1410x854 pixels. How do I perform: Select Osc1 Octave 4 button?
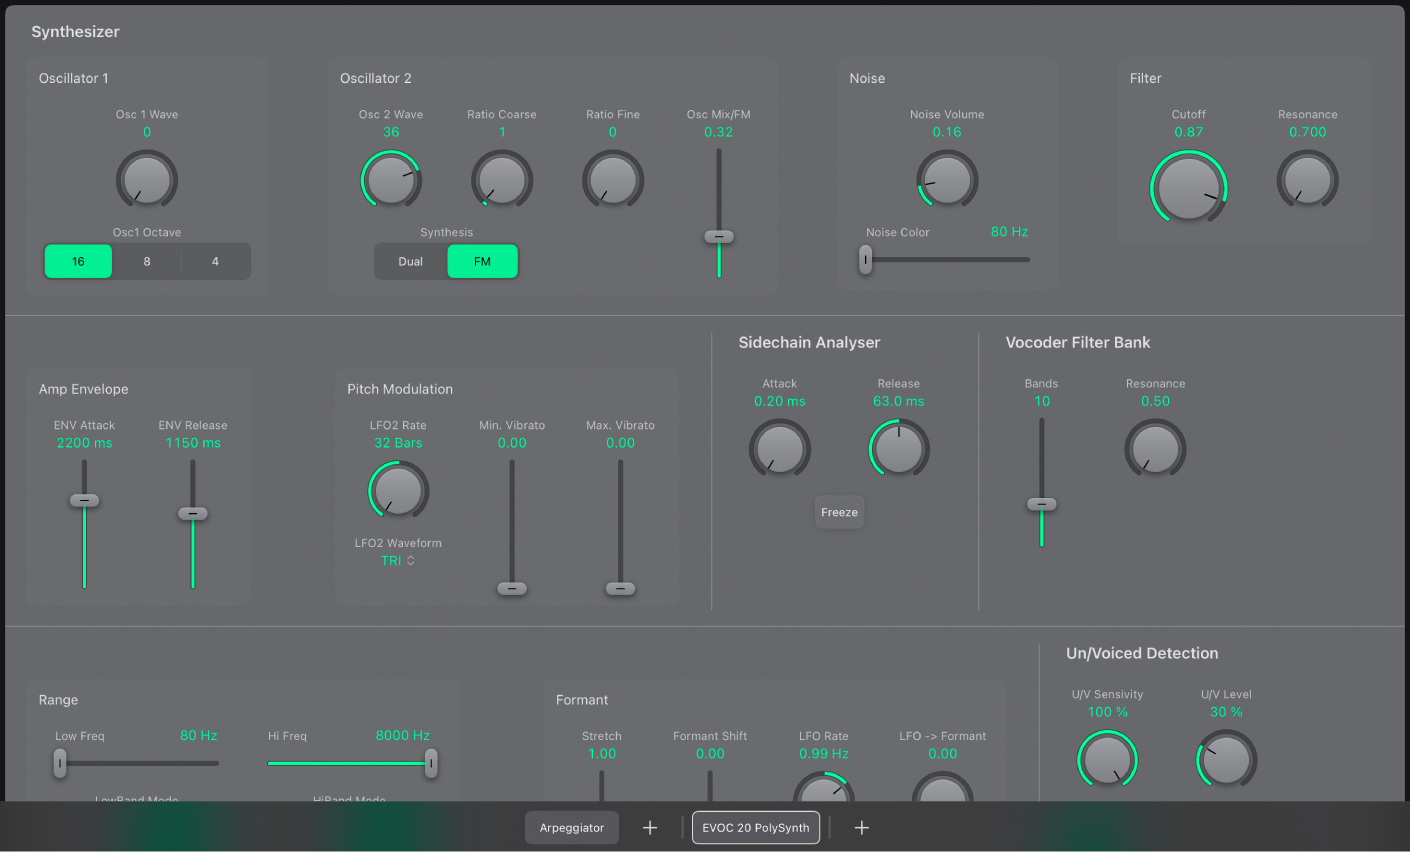click(215, 262)
